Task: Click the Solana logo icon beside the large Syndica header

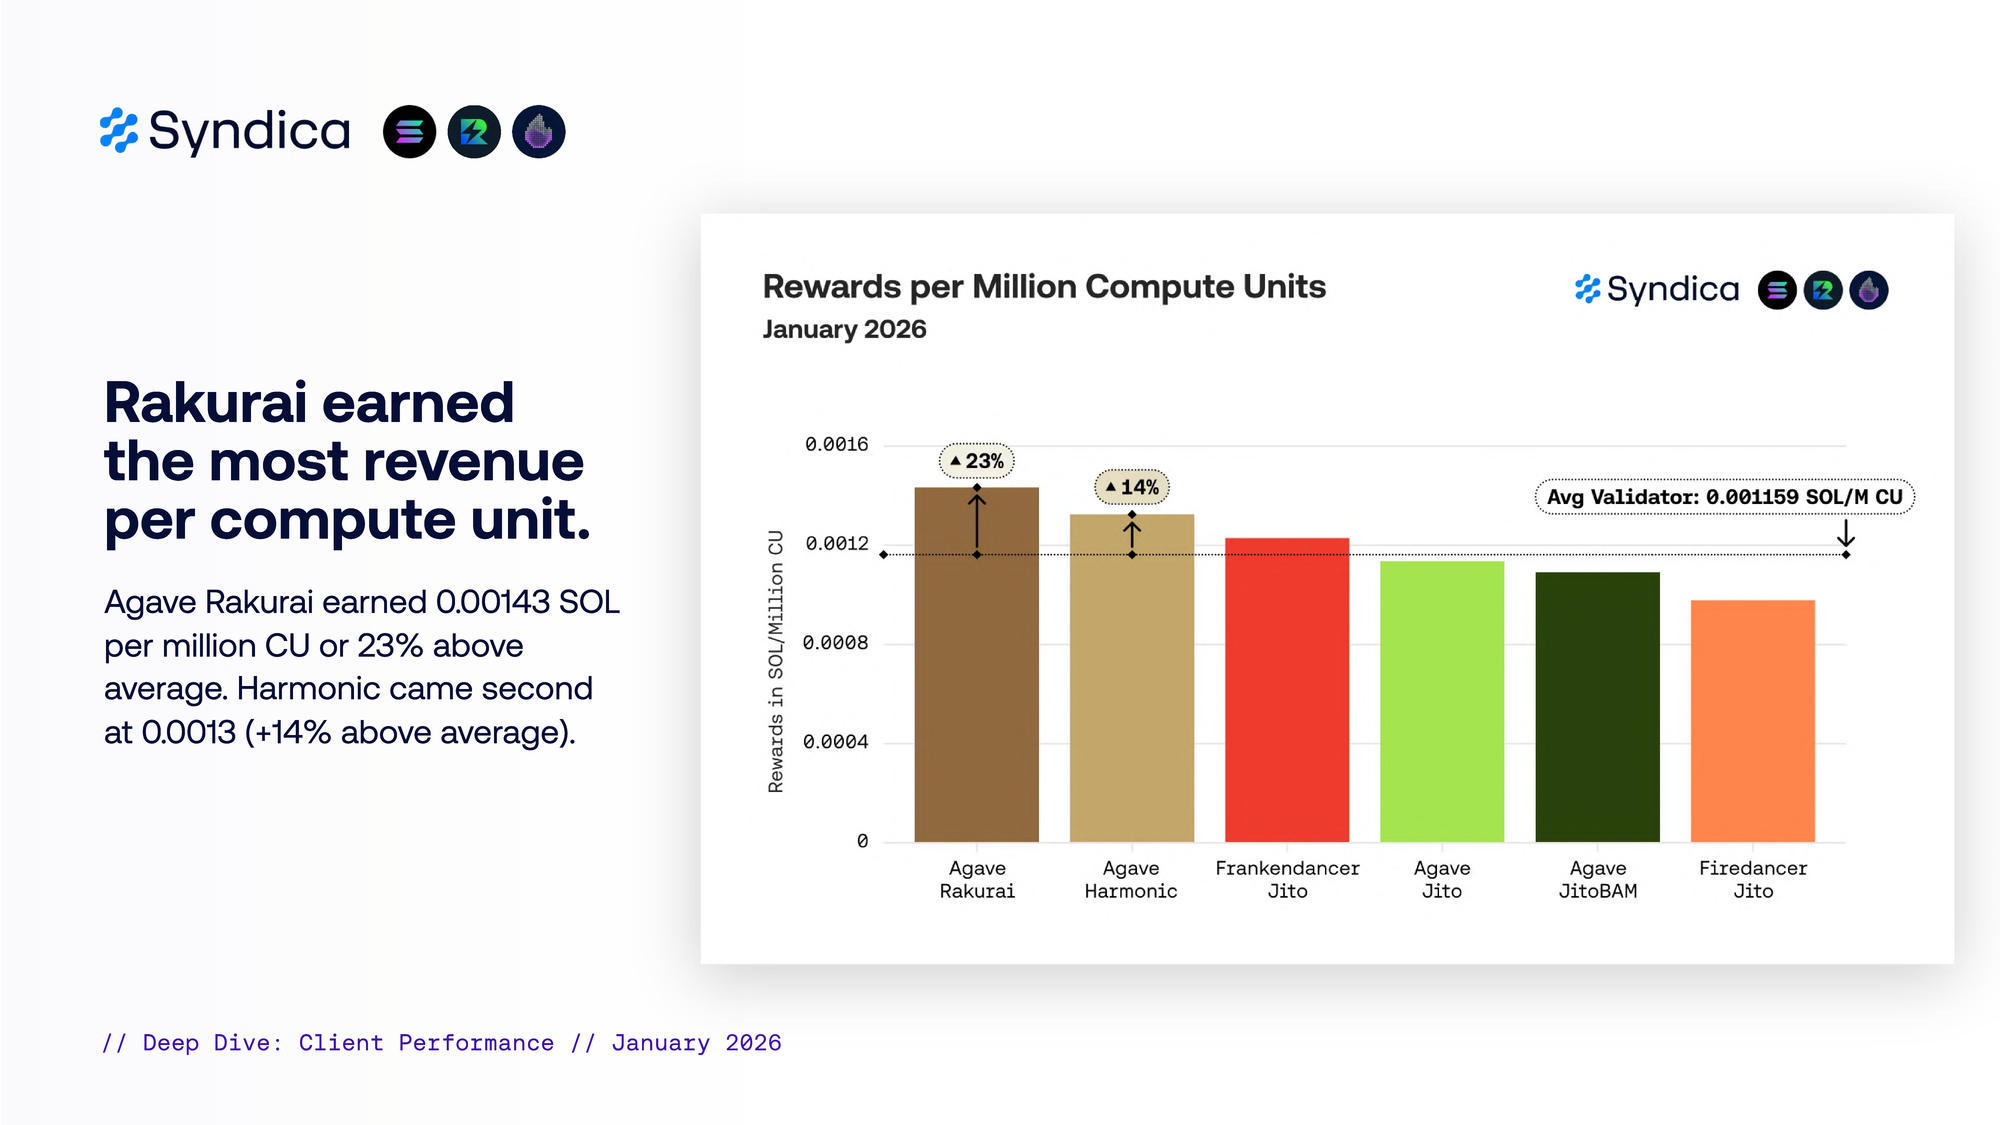Action: coord(409,132)
